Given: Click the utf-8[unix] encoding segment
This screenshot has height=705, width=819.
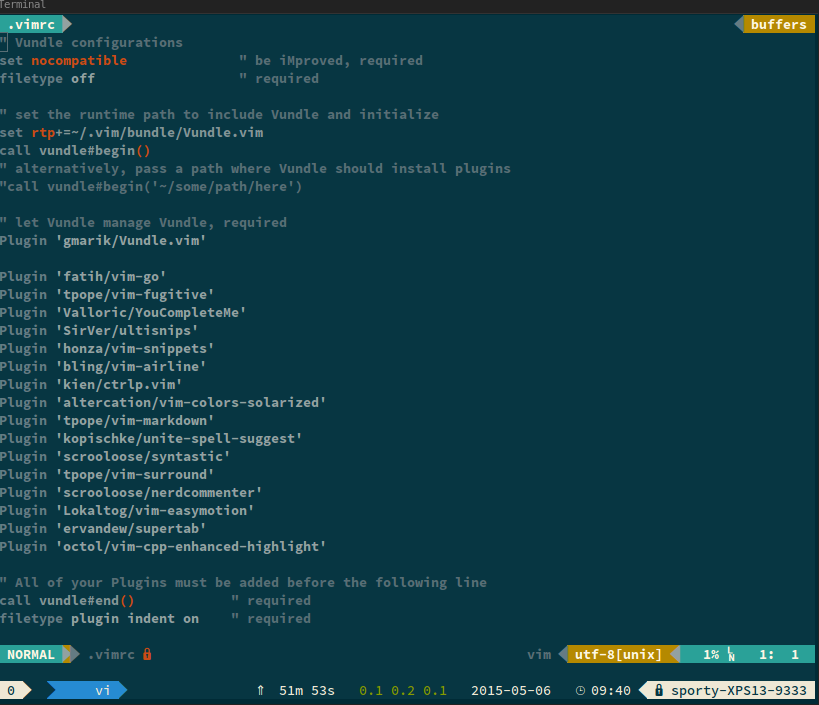Looking at the screenshot, I should 618,654.
